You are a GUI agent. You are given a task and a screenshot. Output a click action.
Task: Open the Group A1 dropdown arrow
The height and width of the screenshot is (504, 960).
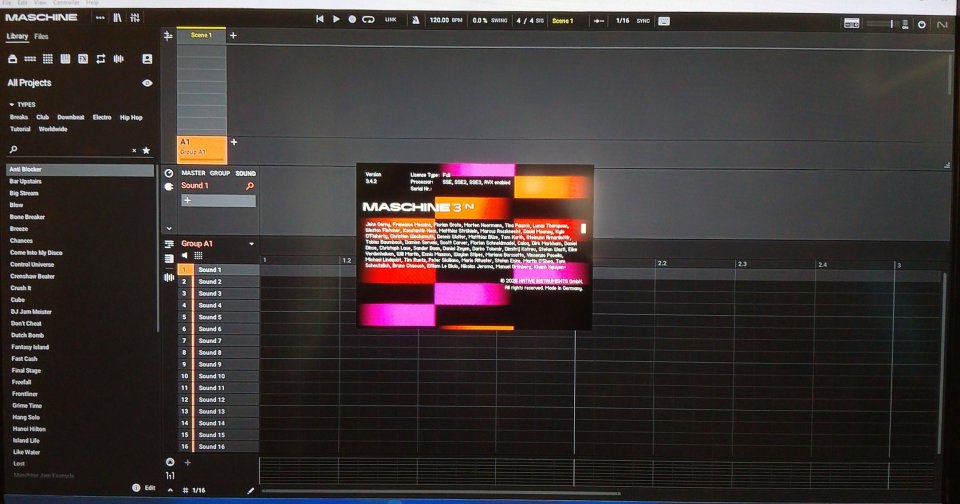(x=252, y=244)
